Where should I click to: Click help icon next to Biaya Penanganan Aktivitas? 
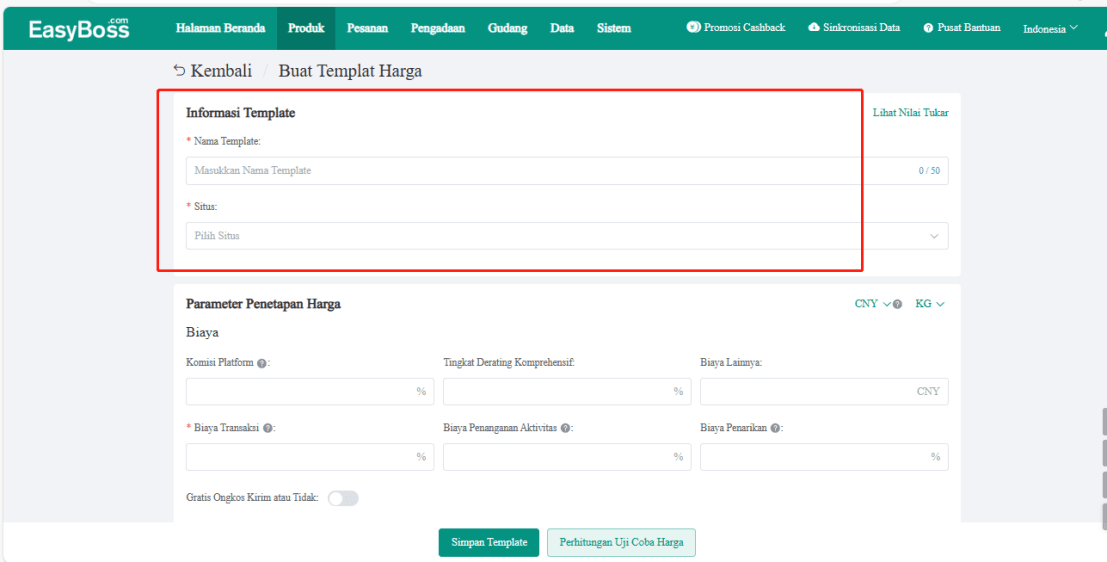(x=566, y=428)
